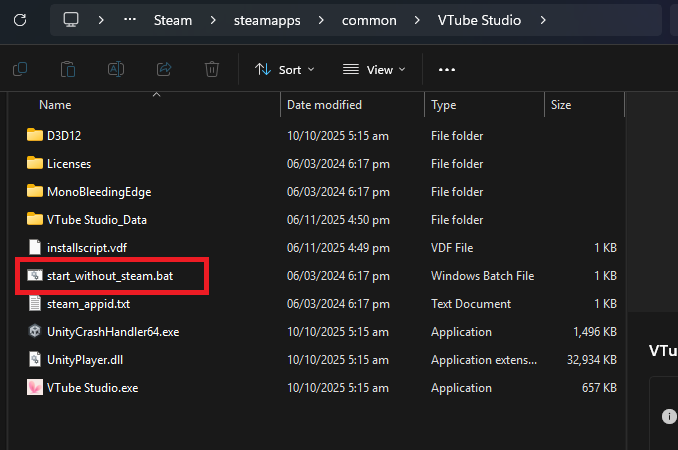The width and height of the screenshot is (678, 450).
Task: Go to the Steam breadcrumb folder
Action: click(x=173, y=20)
